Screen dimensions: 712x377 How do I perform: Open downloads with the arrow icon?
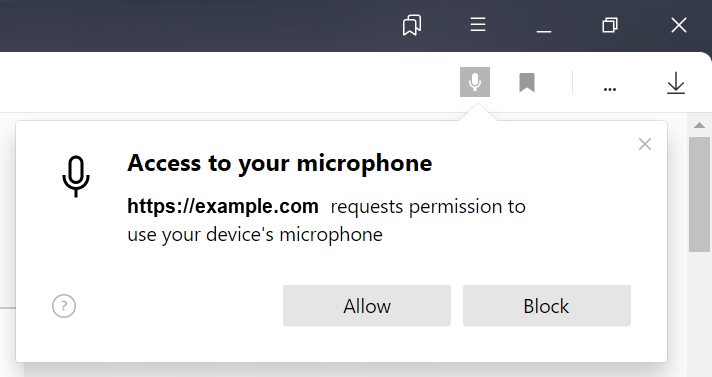coord(676,83)
